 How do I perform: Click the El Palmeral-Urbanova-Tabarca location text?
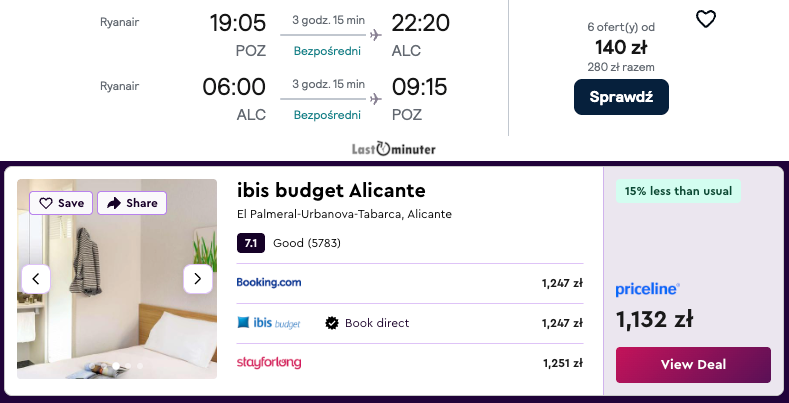coord(344,214)
